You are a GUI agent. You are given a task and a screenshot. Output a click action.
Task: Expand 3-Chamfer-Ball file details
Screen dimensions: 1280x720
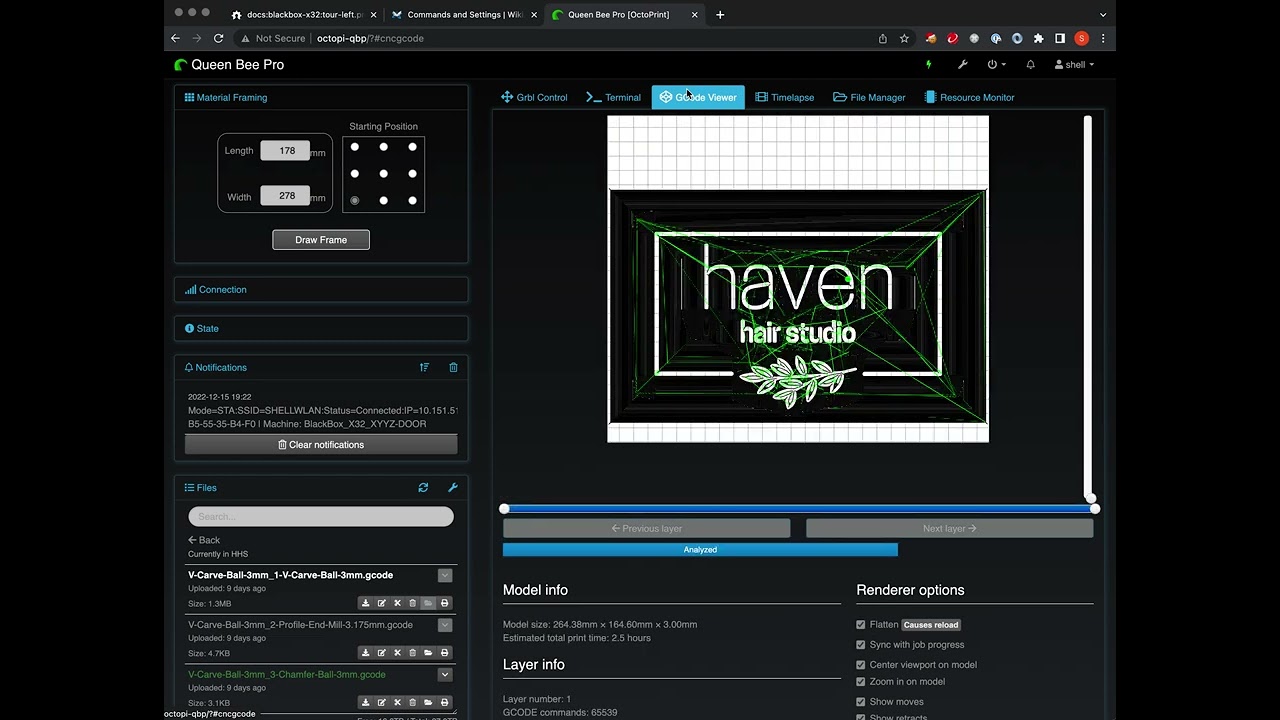coord(445,675)
